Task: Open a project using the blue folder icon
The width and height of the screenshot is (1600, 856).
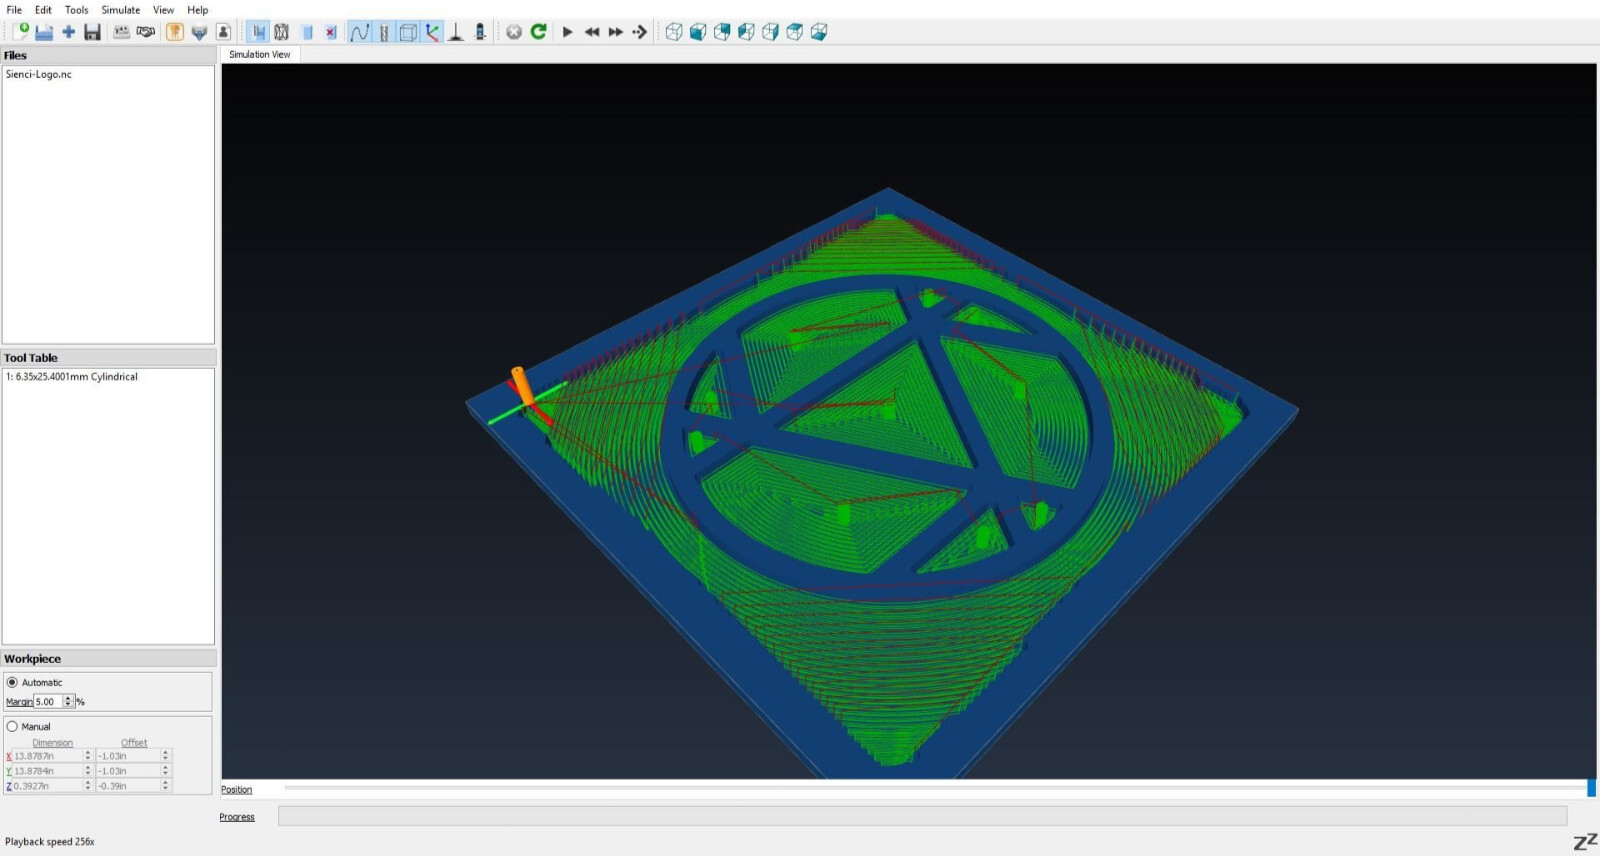Action: pyautogui.click(x=44, y=32)
